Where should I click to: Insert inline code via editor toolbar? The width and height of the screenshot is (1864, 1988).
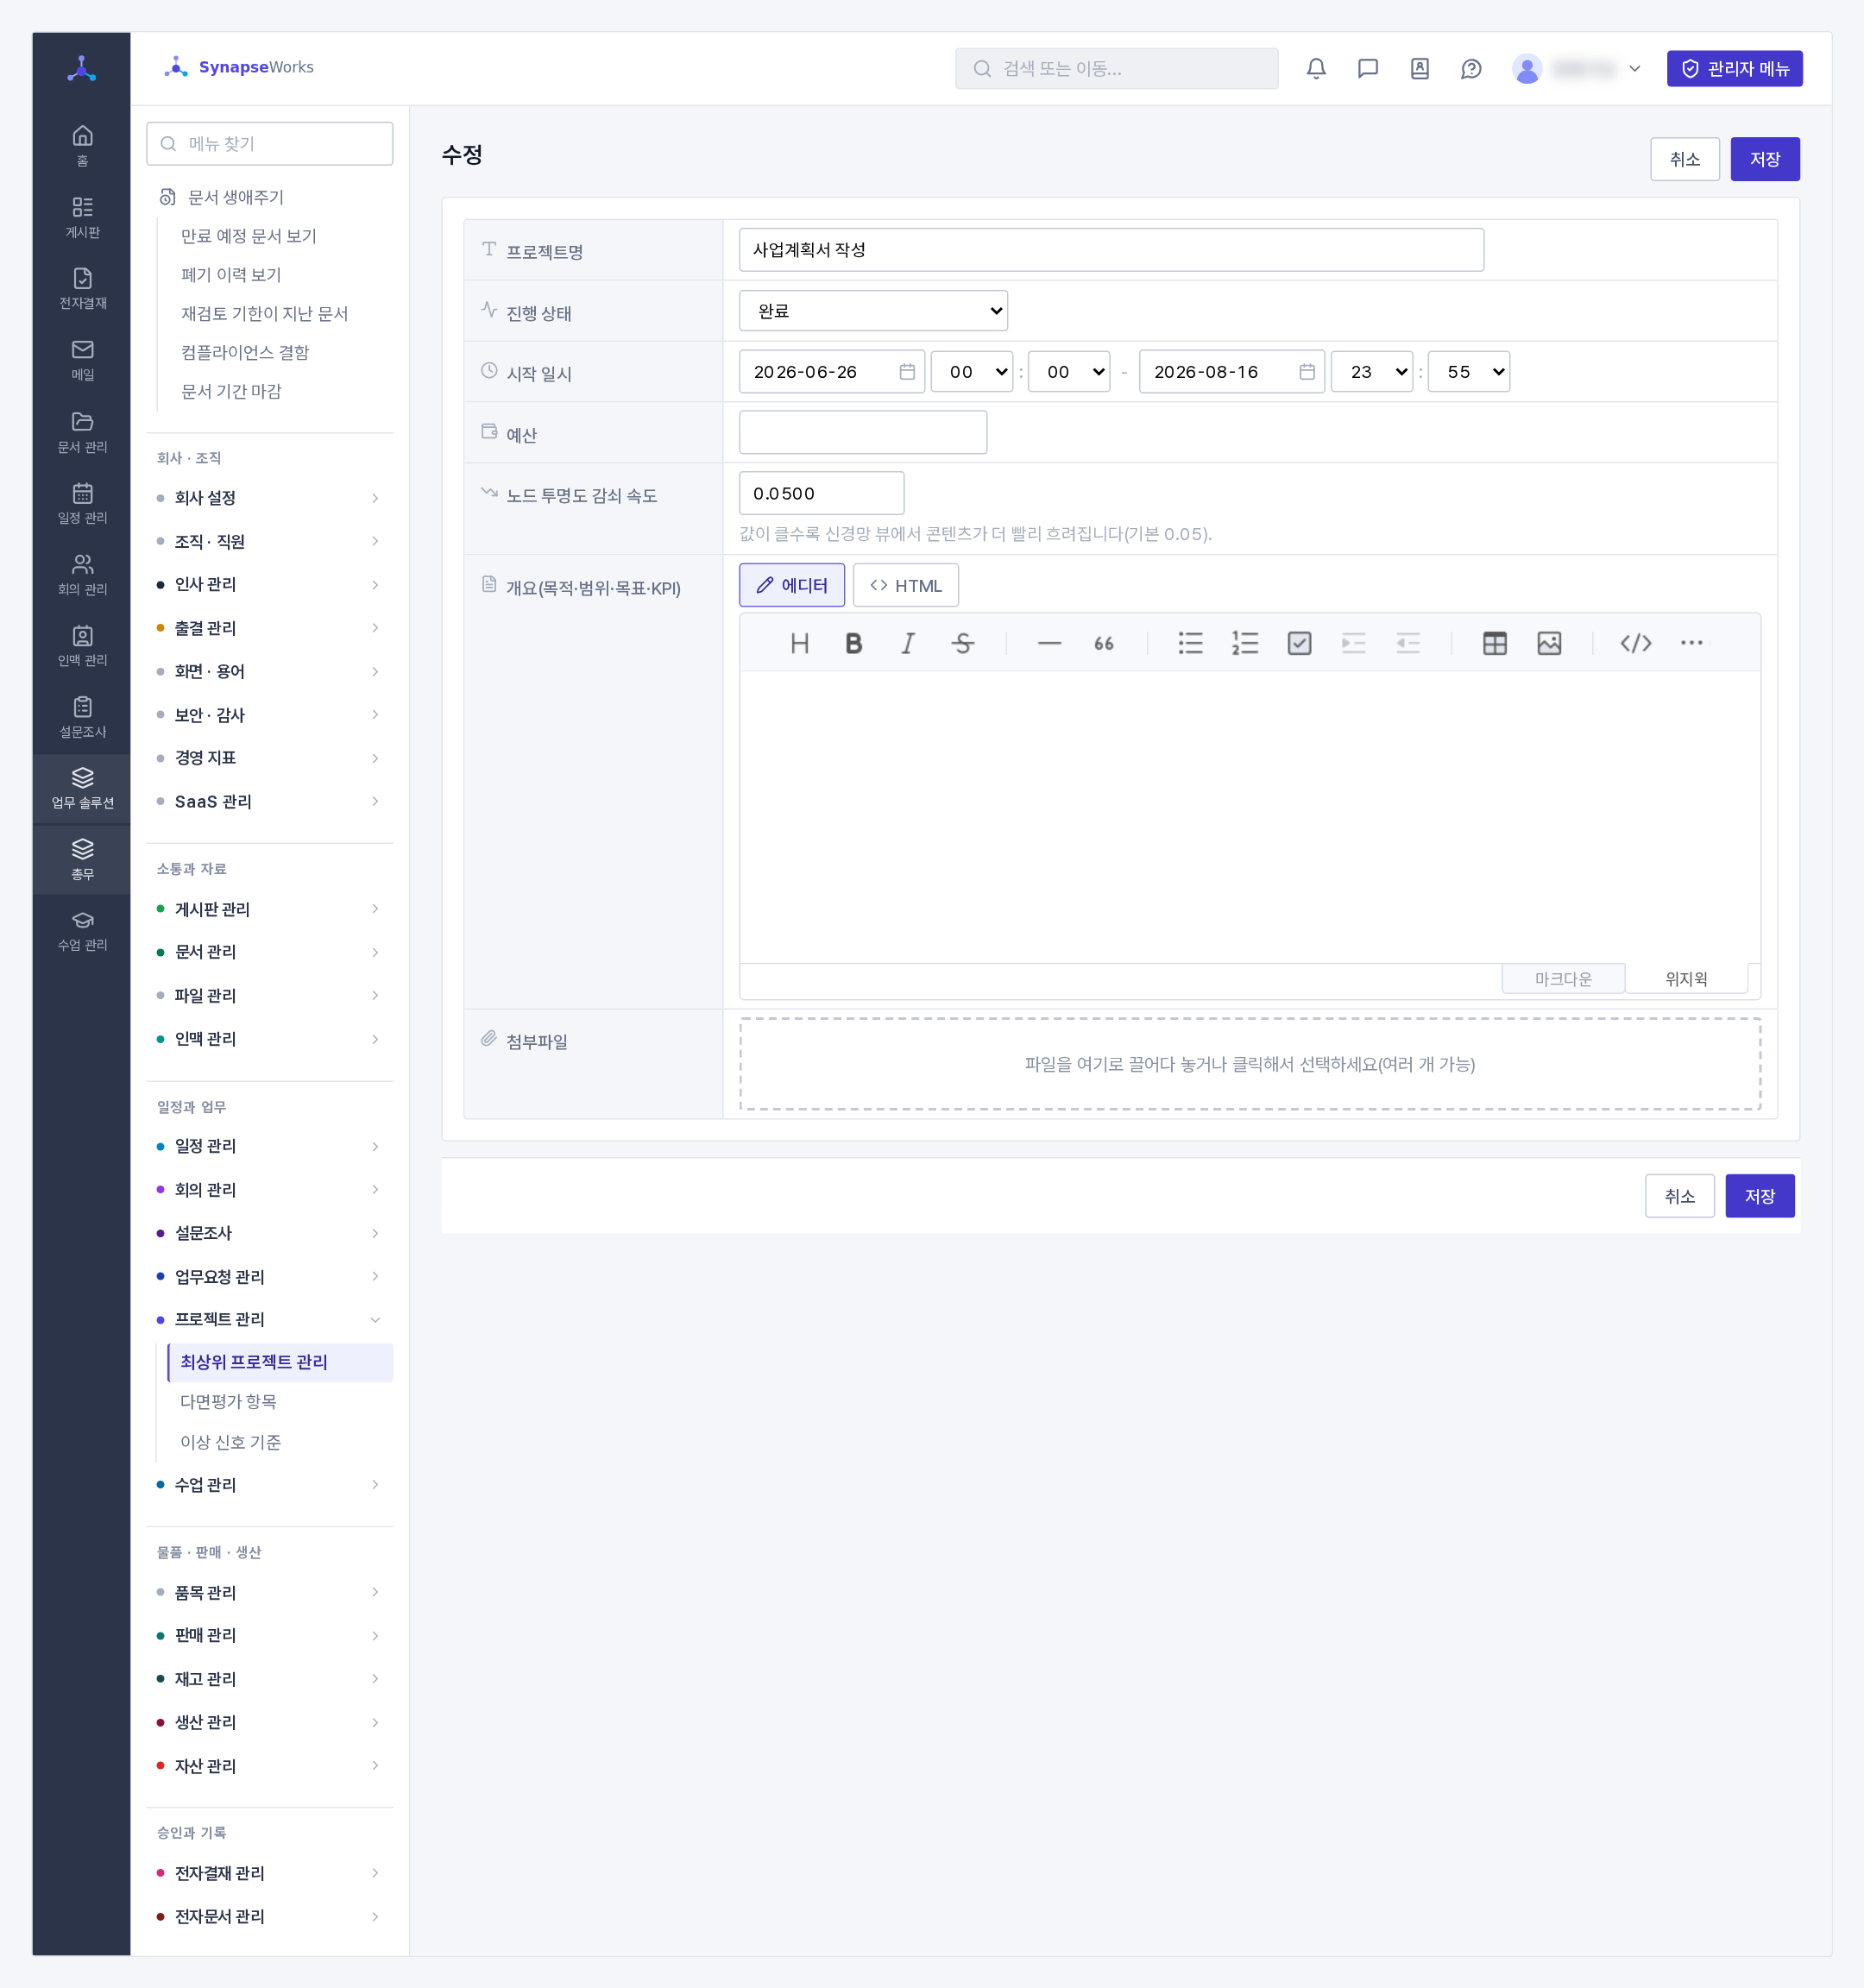[x=1635, y=643]
